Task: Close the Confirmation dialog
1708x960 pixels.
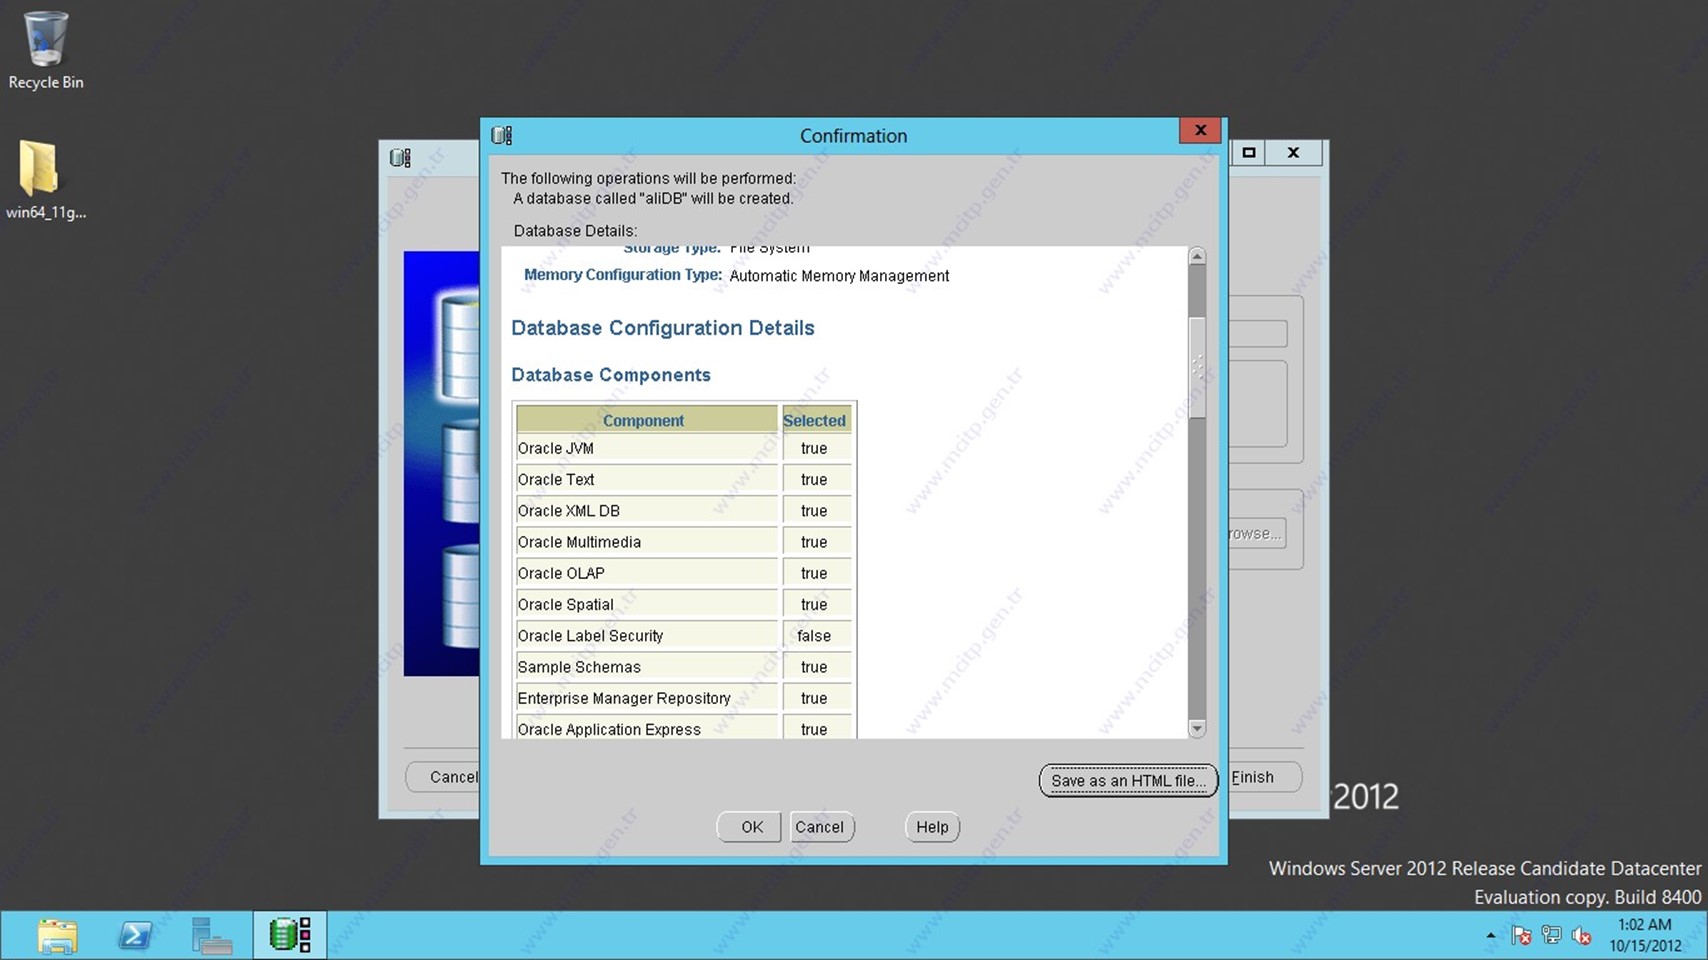Action: (x=1200, y=130)
